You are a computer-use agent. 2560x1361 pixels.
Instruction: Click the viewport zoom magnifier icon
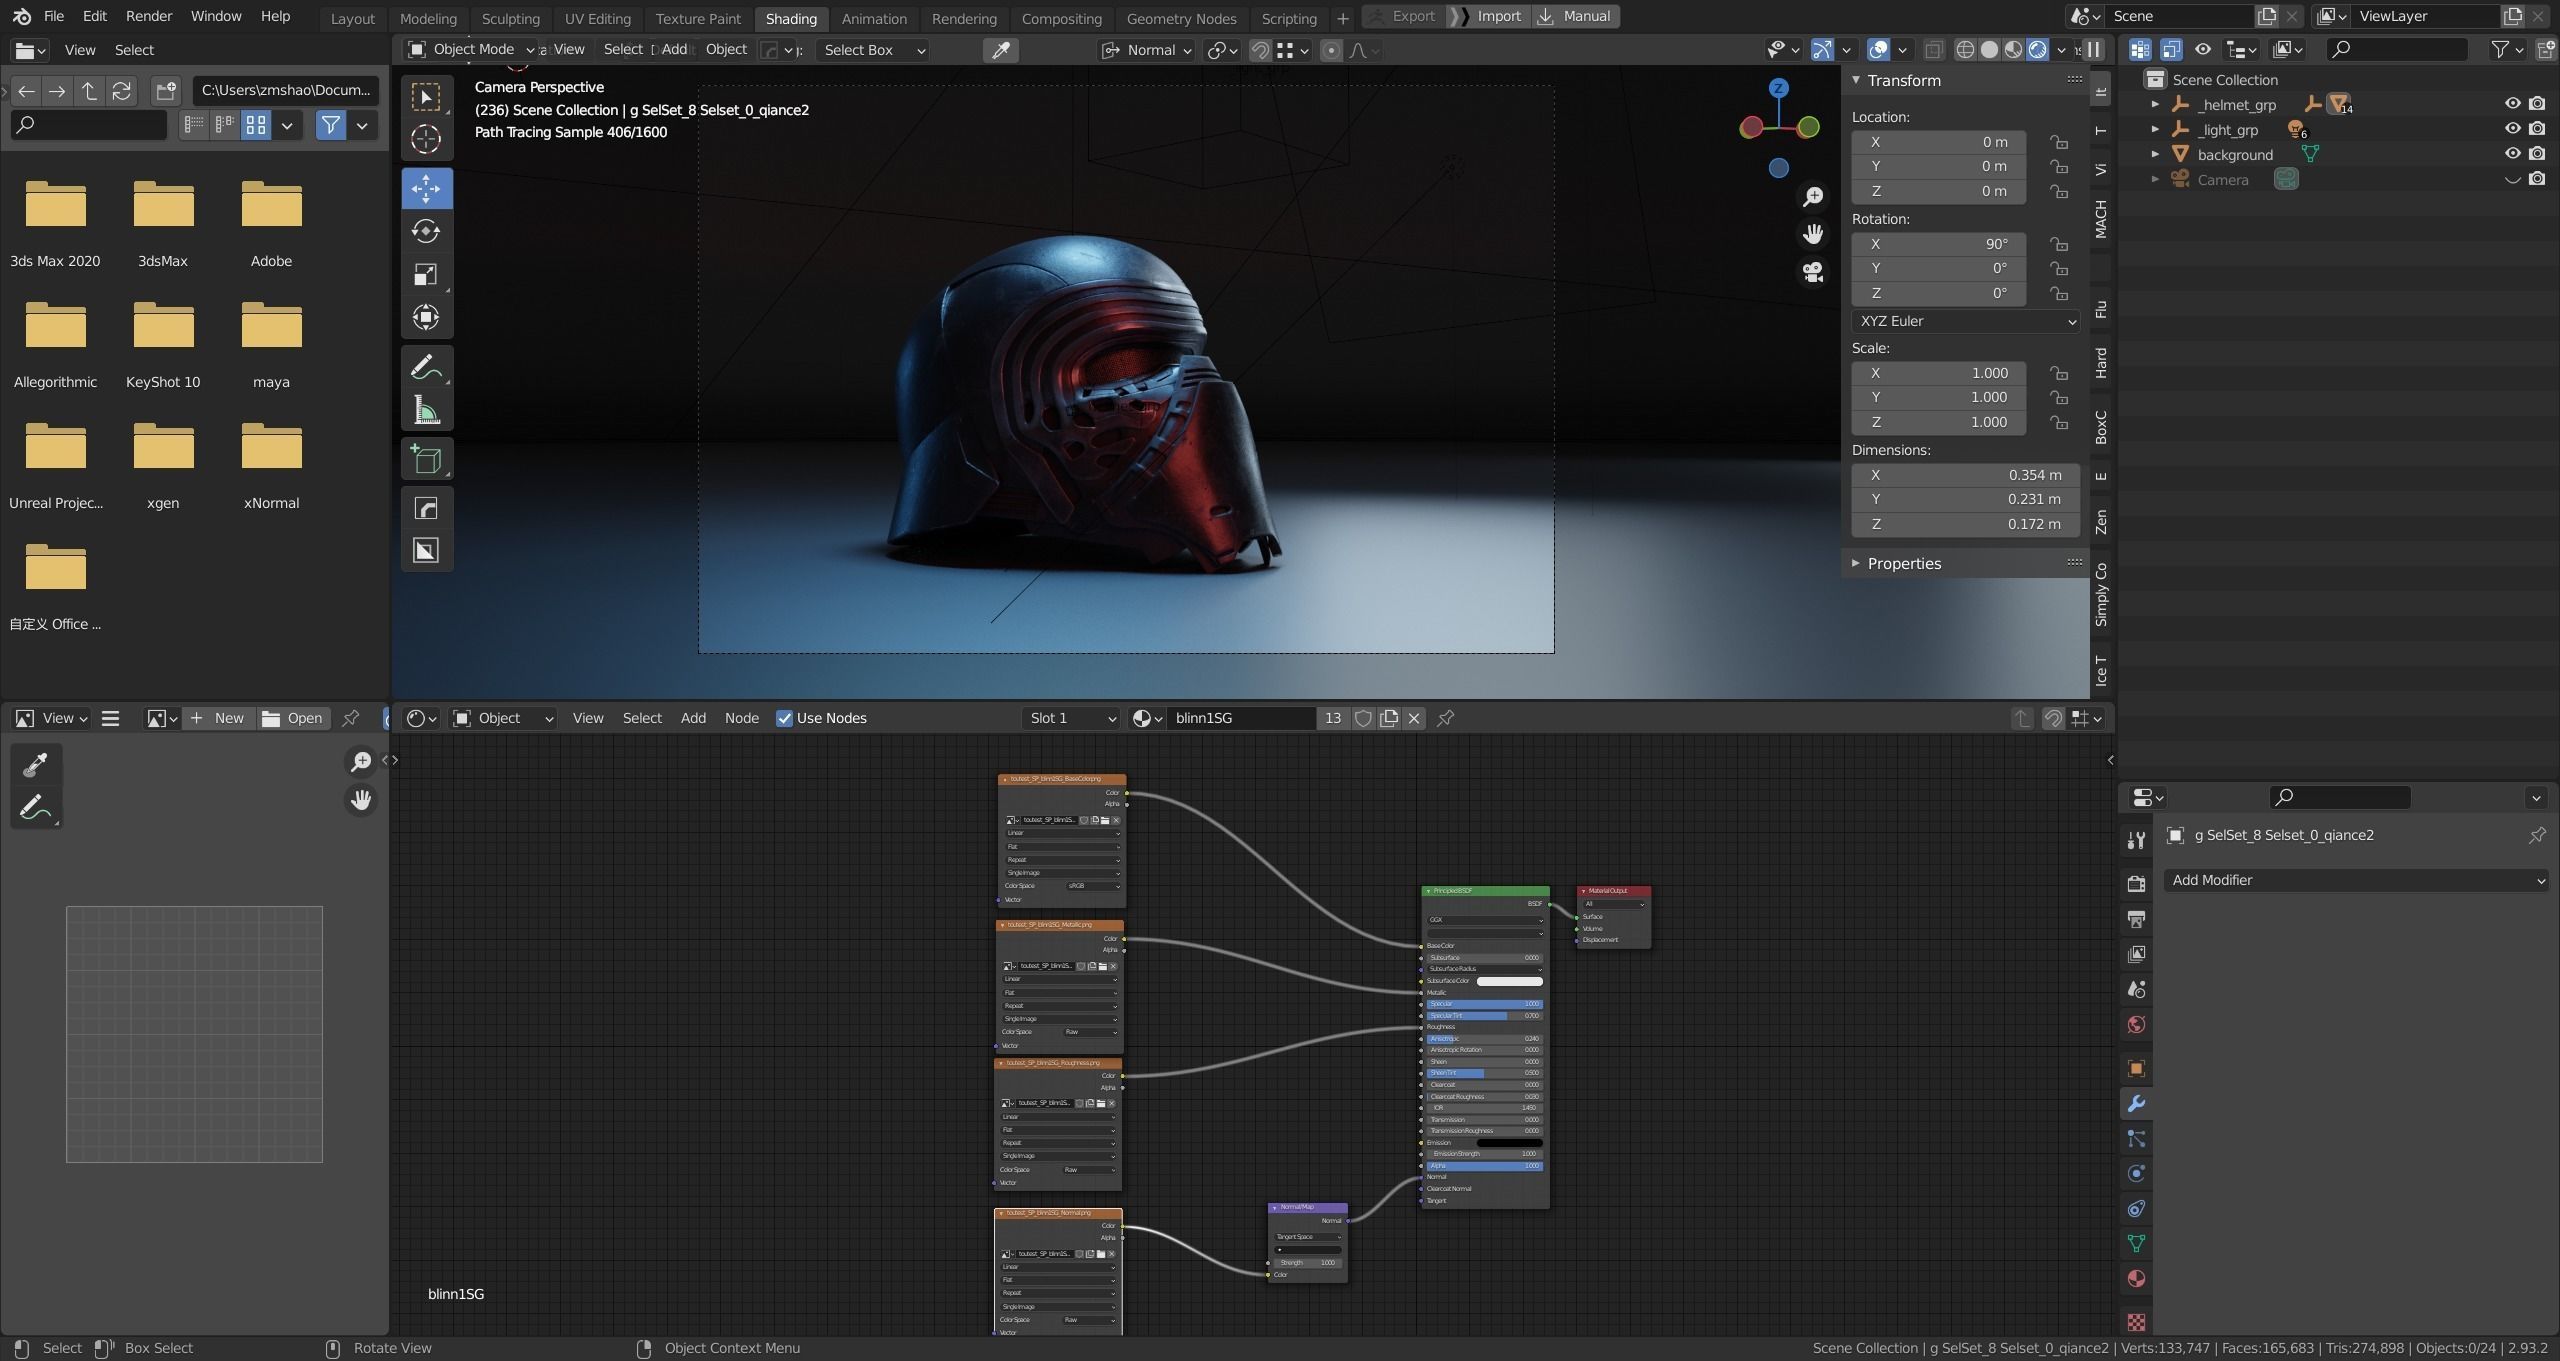click(1813, 197)
